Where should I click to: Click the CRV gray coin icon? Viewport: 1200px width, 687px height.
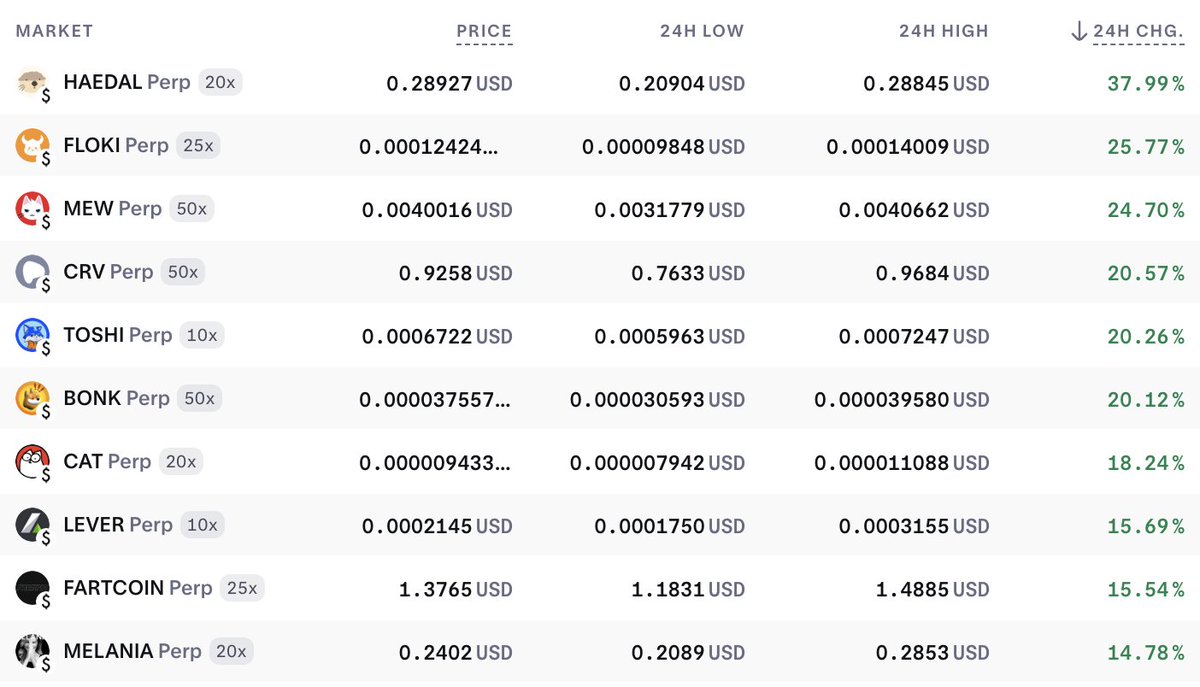[x=33, y=273]
